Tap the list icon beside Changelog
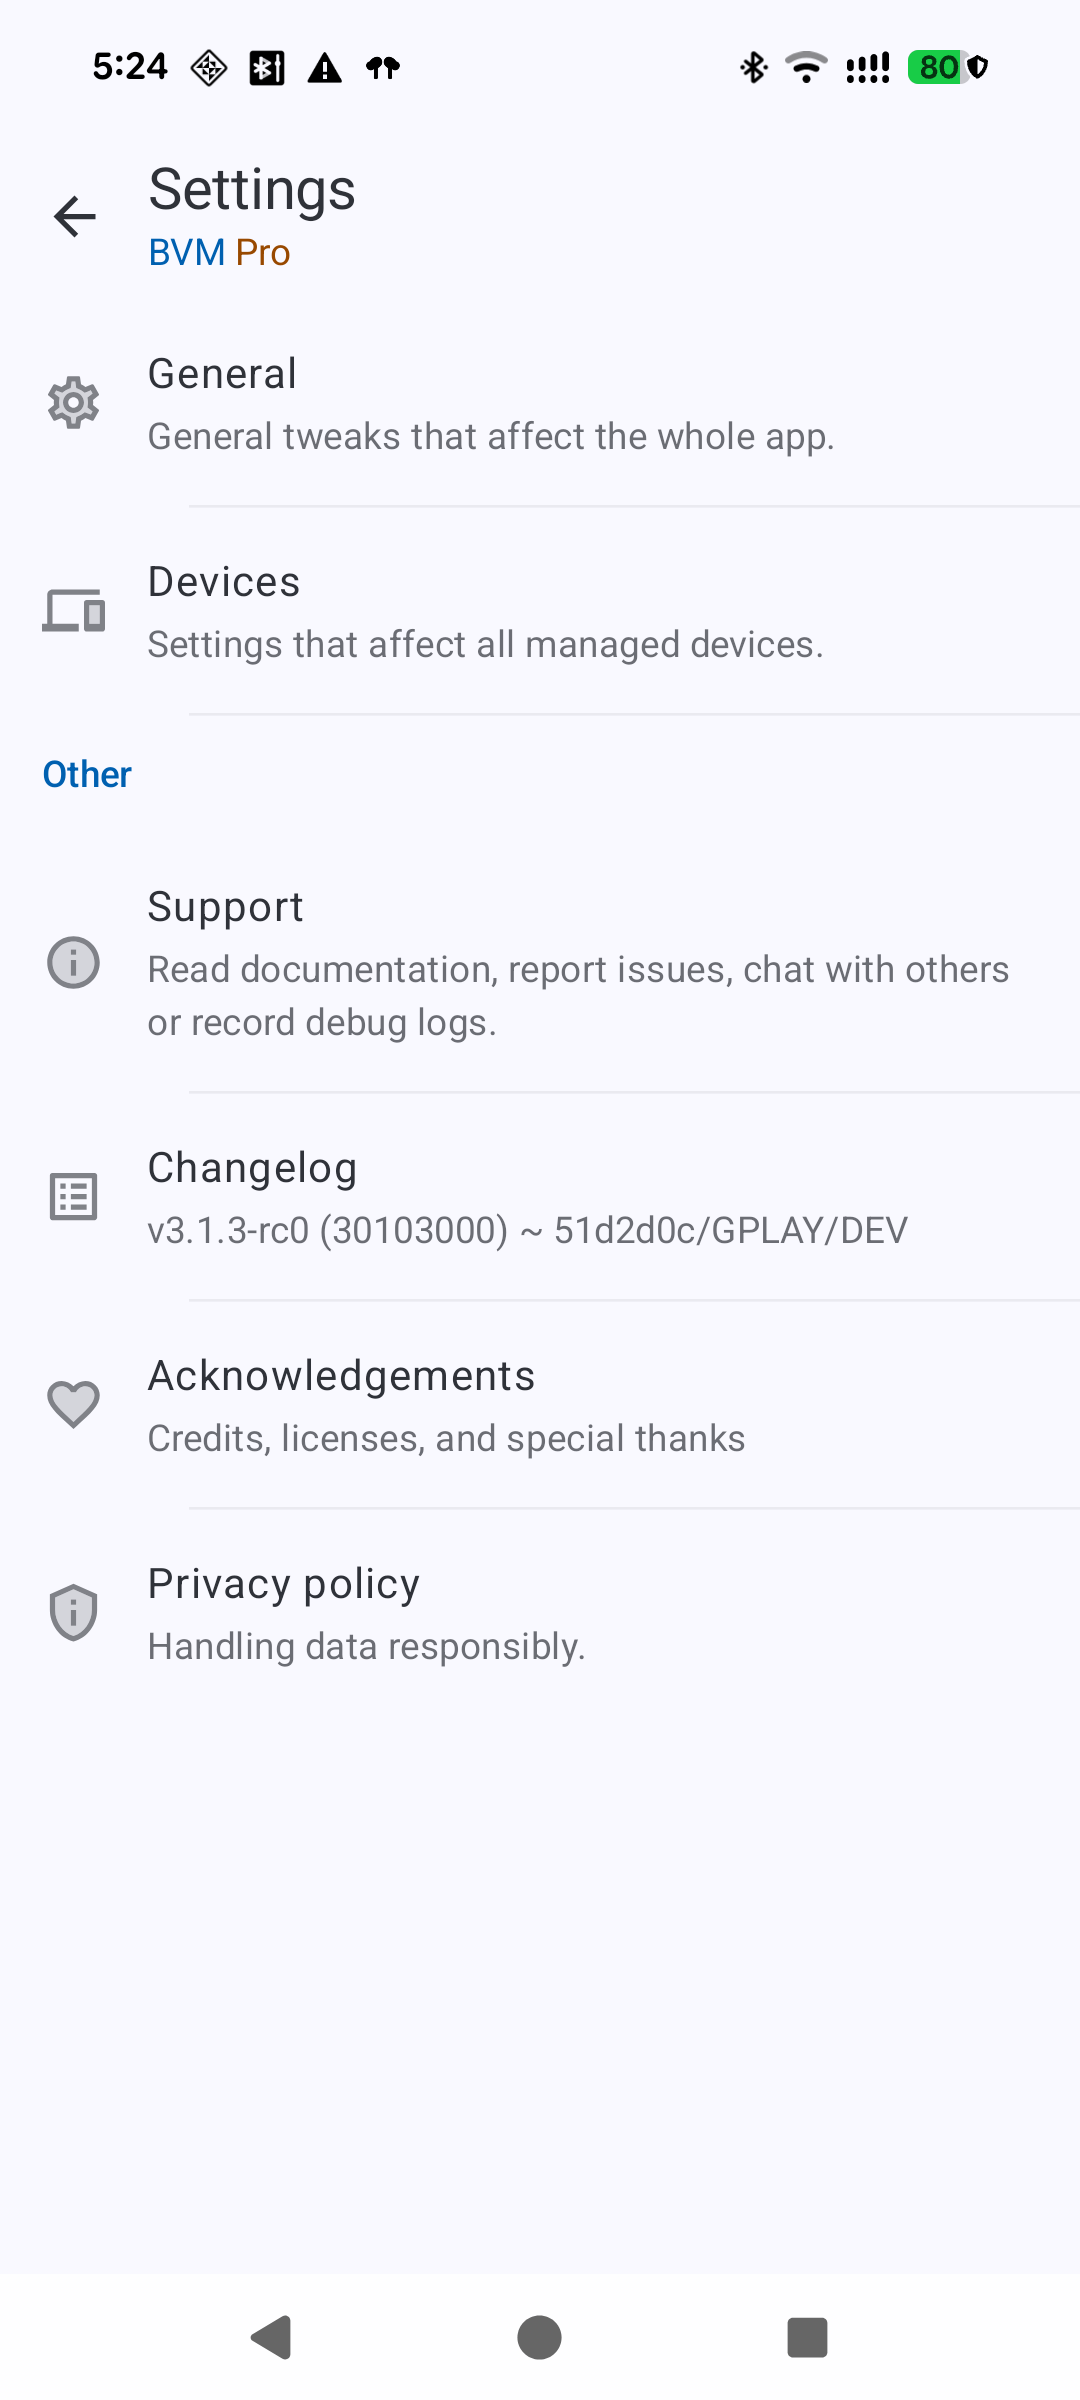The width and height of the screenshot is (1080, 2400). click(74, 1197)
